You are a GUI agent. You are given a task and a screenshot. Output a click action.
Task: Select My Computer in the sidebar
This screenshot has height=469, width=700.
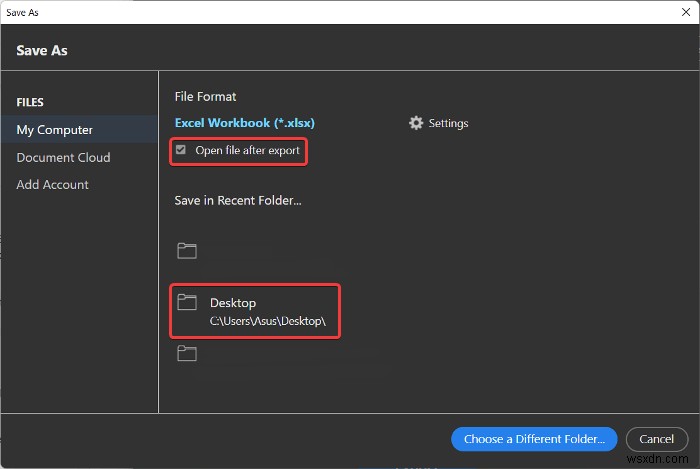coord(55,130)
